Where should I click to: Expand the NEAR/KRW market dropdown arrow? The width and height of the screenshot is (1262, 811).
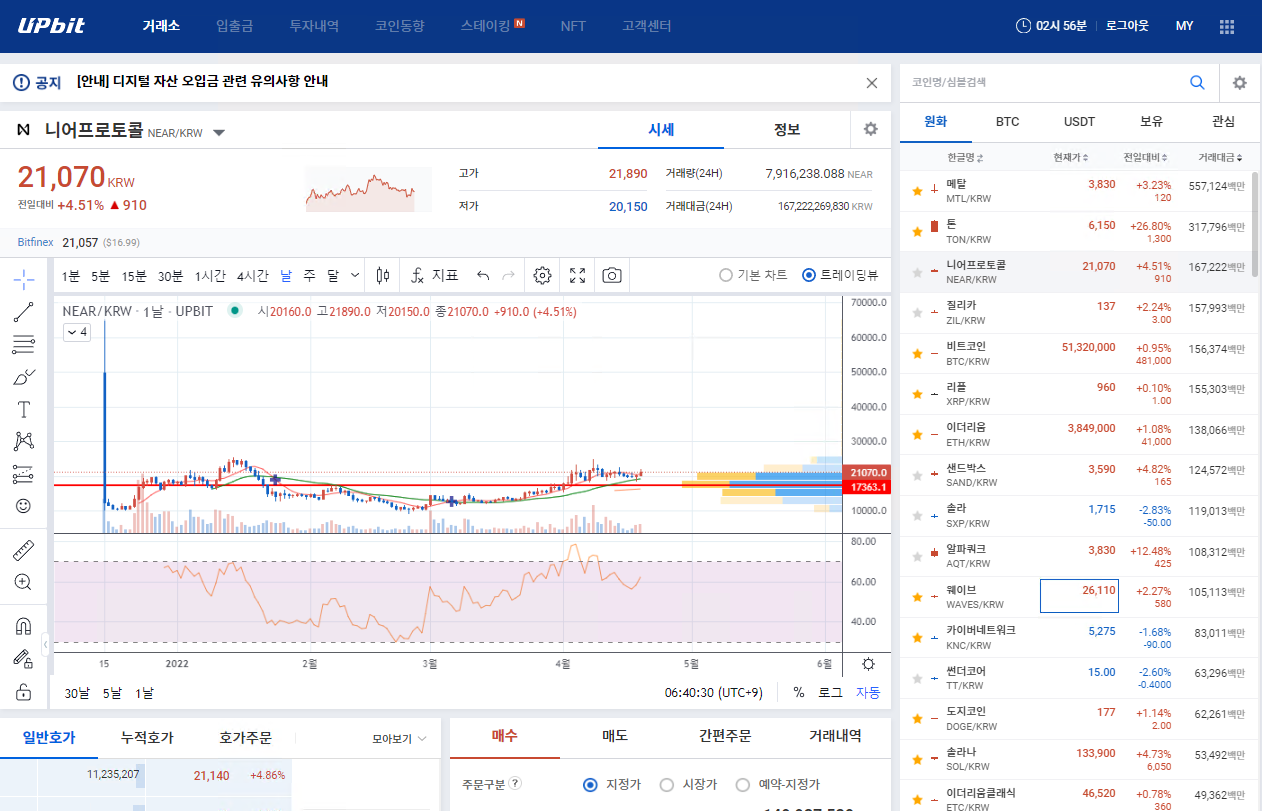pyautogui.click(x=219, y=132)
